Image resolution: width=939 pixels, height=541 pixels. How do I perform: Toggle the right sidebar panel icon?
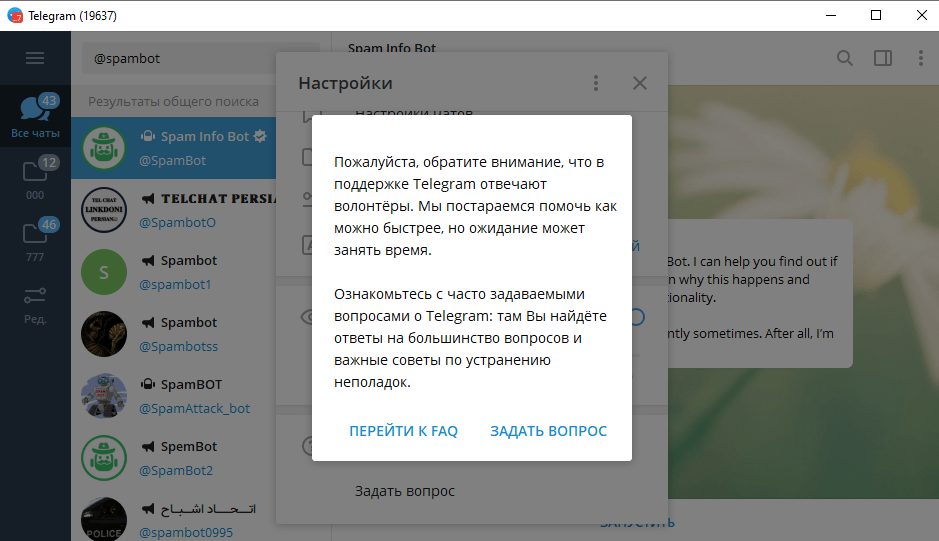pos(882,58)
